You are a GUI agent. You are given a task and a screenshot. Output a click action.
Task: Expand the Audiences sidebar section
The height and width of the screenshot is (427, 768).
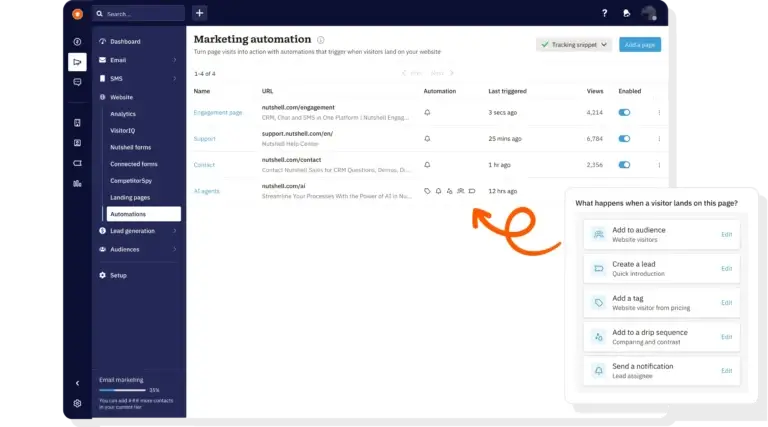point(174,249)
